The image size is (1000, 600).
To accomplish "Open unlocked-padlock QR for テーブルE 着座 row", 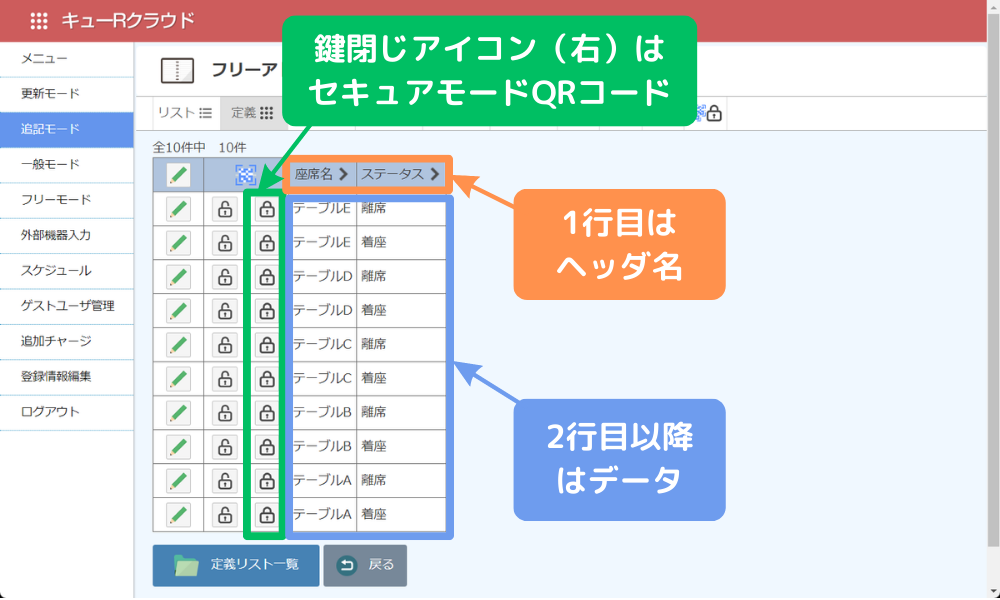I will pos(224,243).
